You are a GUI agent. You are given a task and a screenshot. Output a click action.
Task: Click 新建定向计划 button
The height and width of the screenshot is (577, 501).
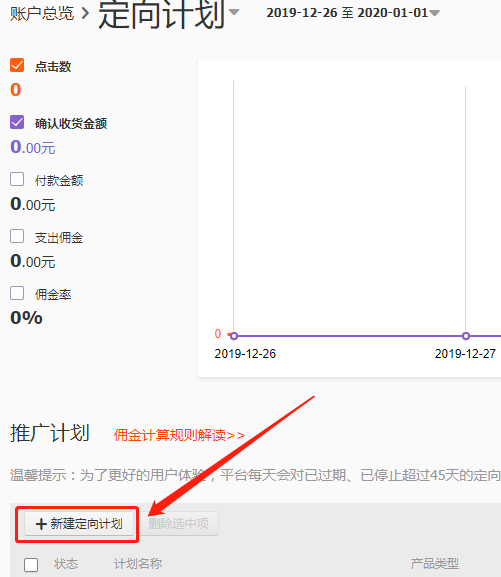pyautogui.click(x=79, y=524)
